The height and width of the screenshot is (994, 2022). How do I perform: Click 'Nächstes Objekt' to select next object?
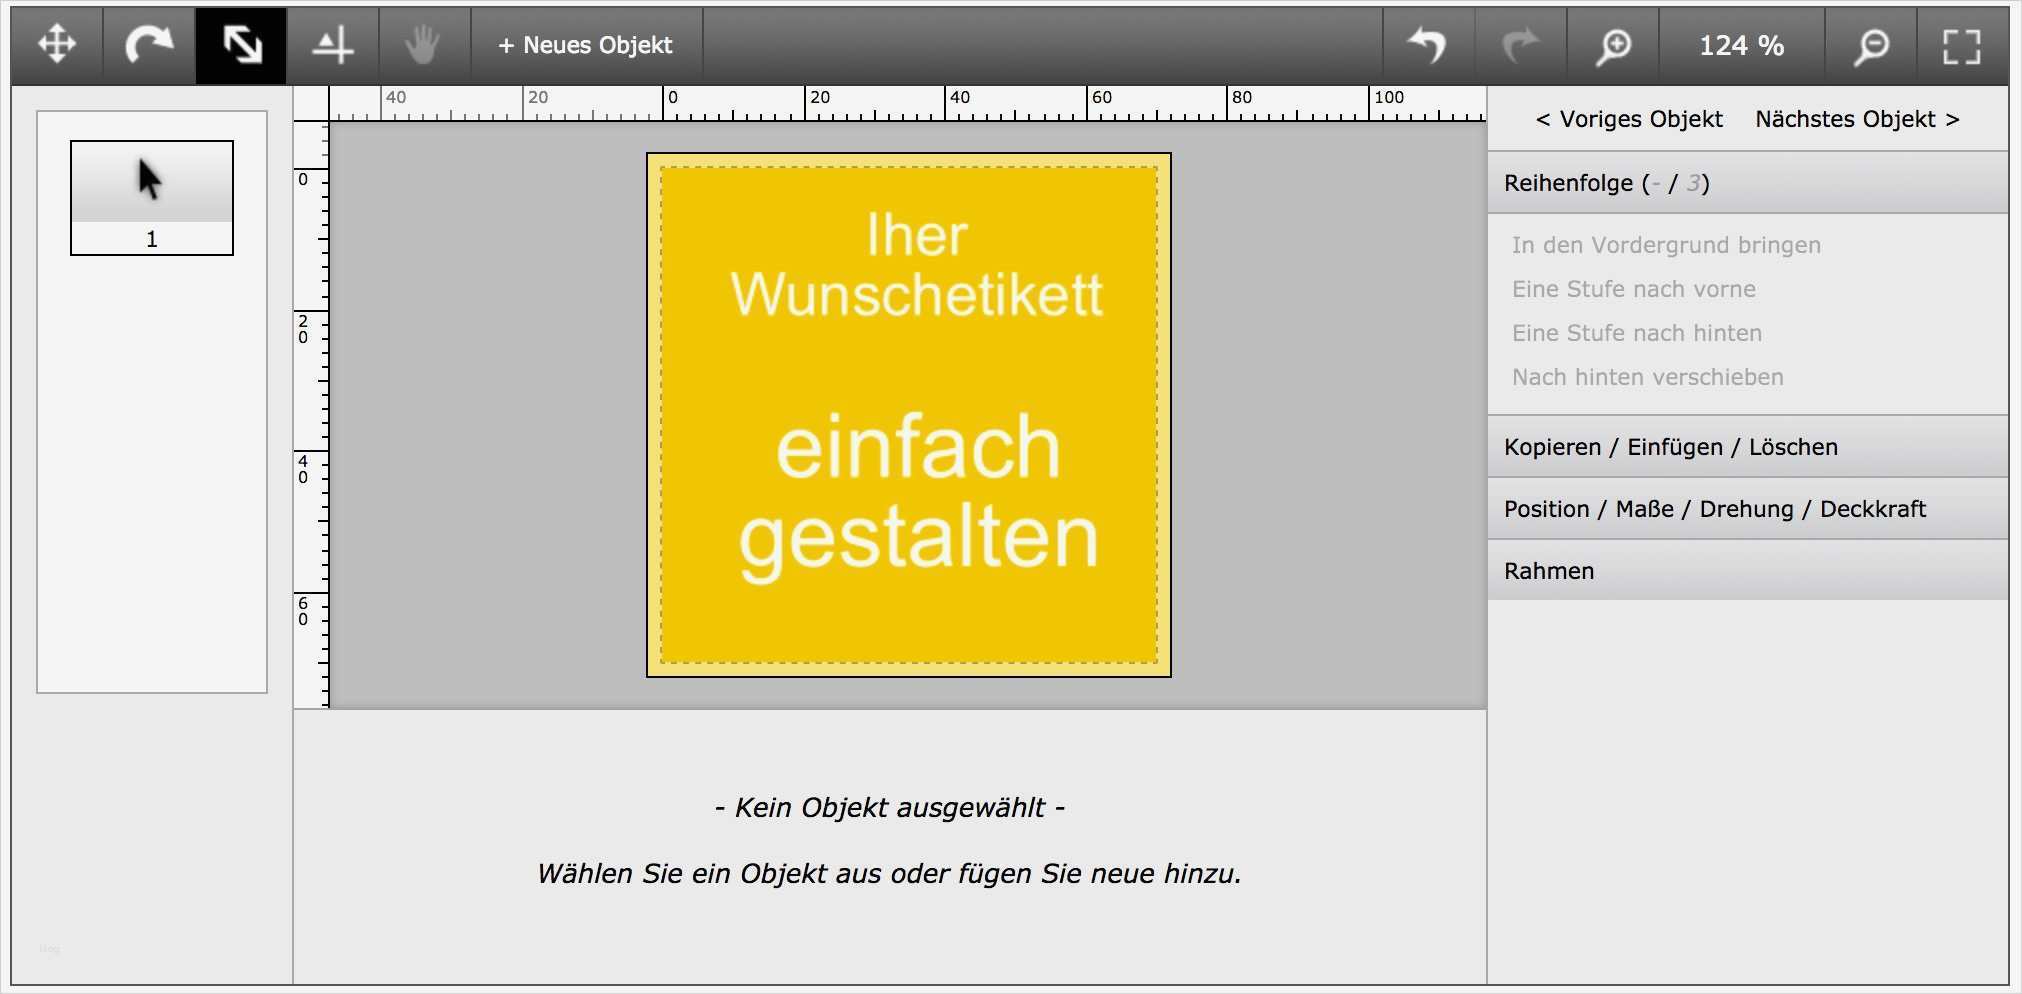pos(1857,118)
